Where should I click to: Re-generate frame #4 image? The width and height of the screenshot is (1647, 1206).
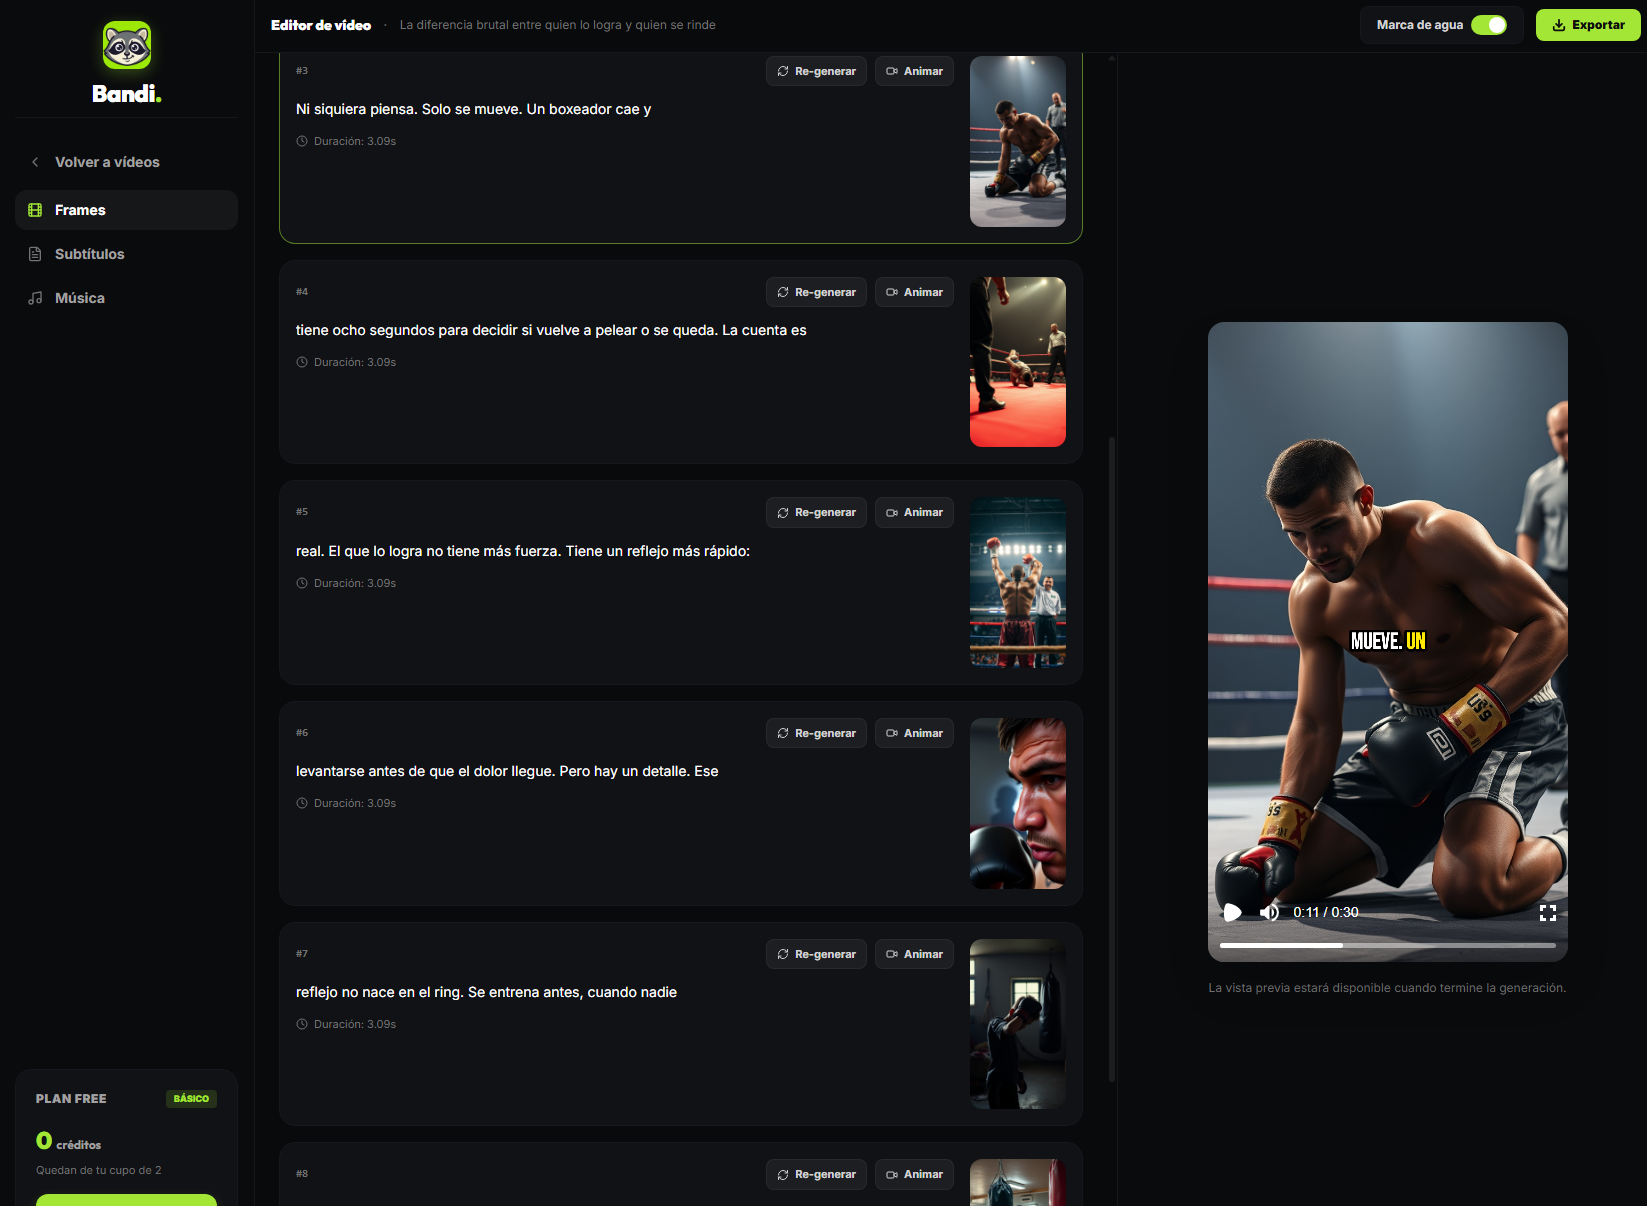(816, 292)
